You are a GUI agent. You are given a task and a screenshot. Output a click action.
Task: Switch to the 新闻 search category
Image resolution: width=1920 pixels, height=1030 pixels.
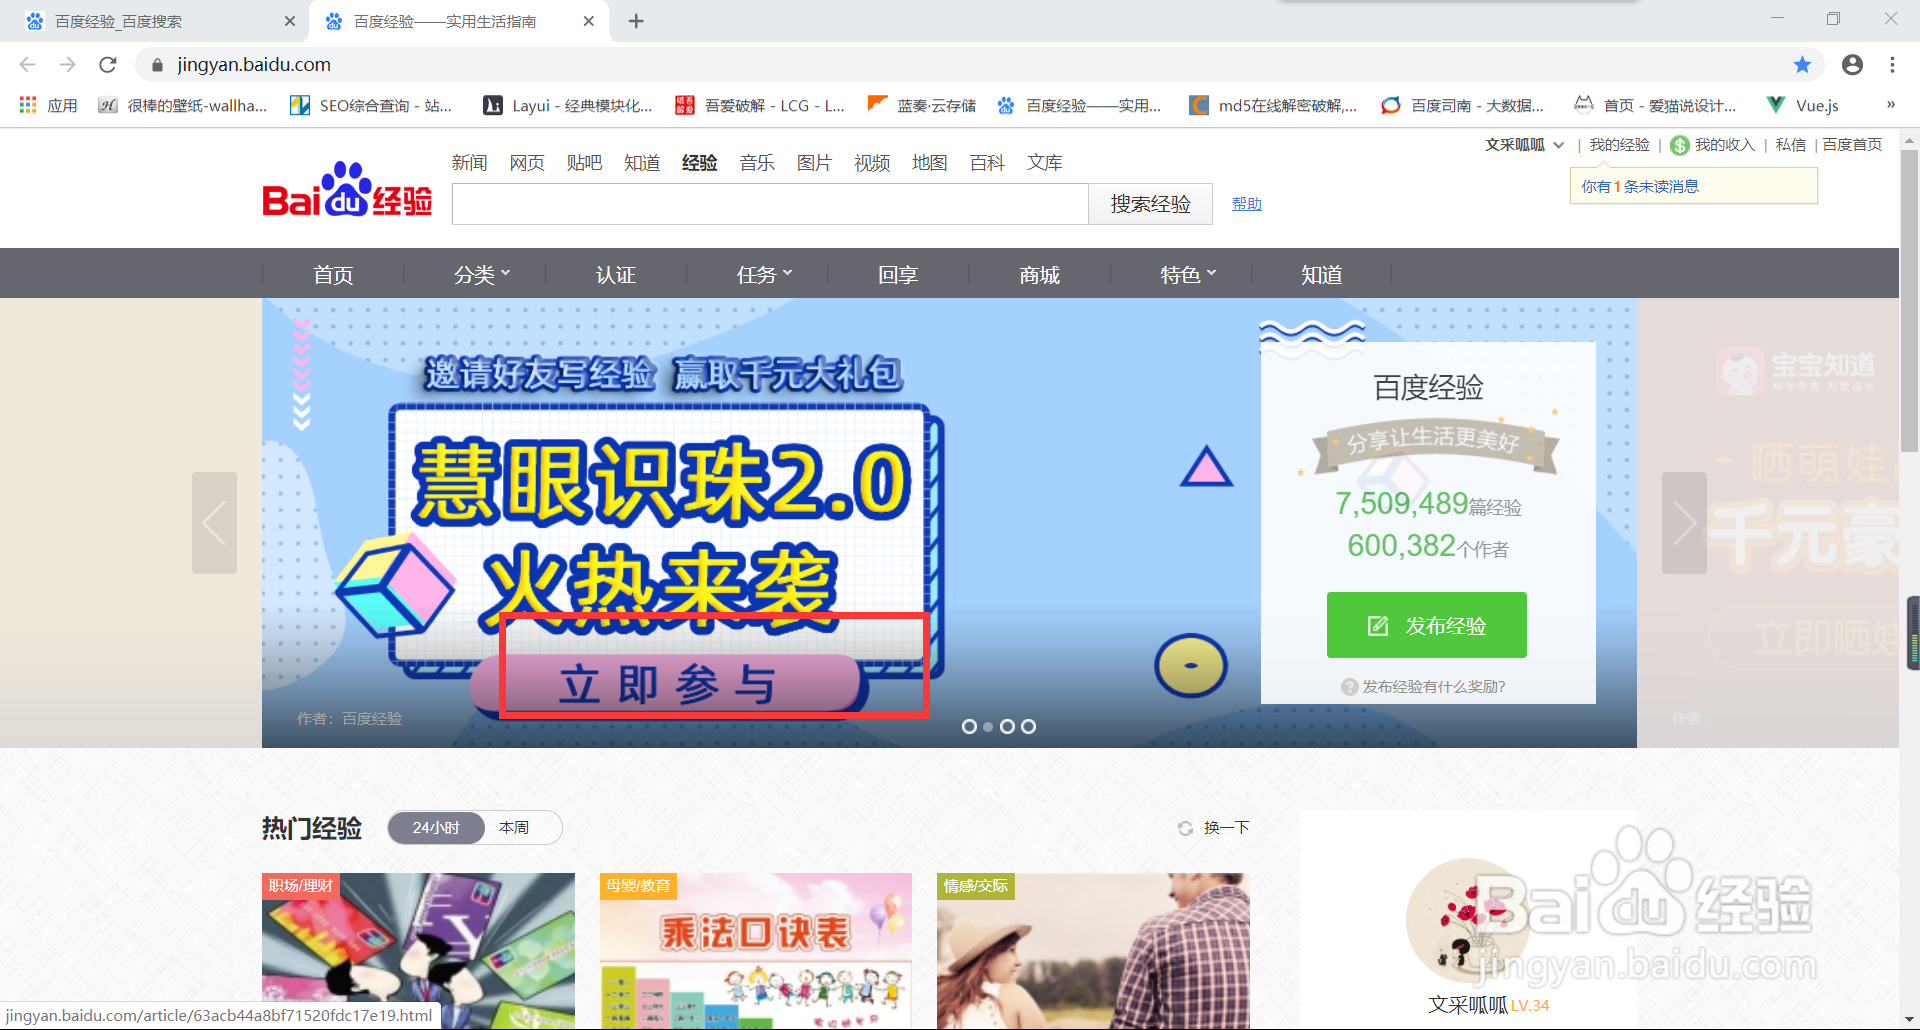click(x=469, y=162)
